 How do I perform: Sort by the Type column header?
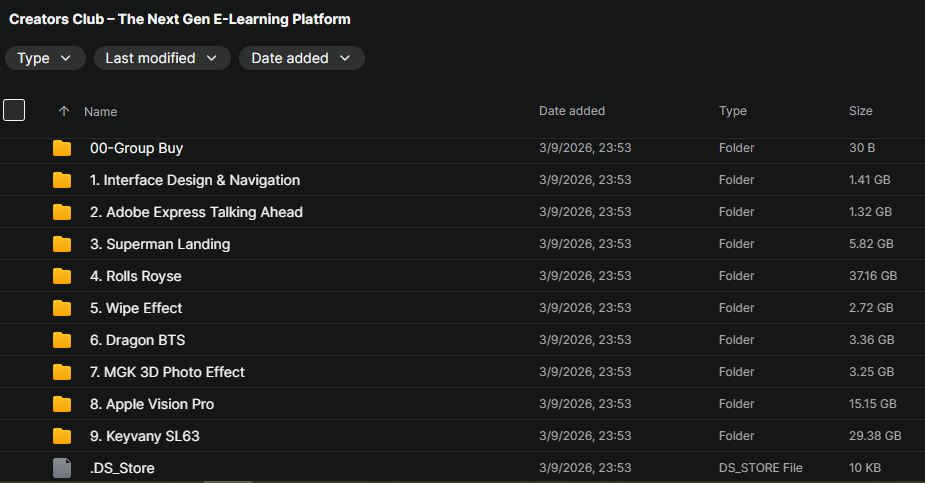click(x=733, y=111)
